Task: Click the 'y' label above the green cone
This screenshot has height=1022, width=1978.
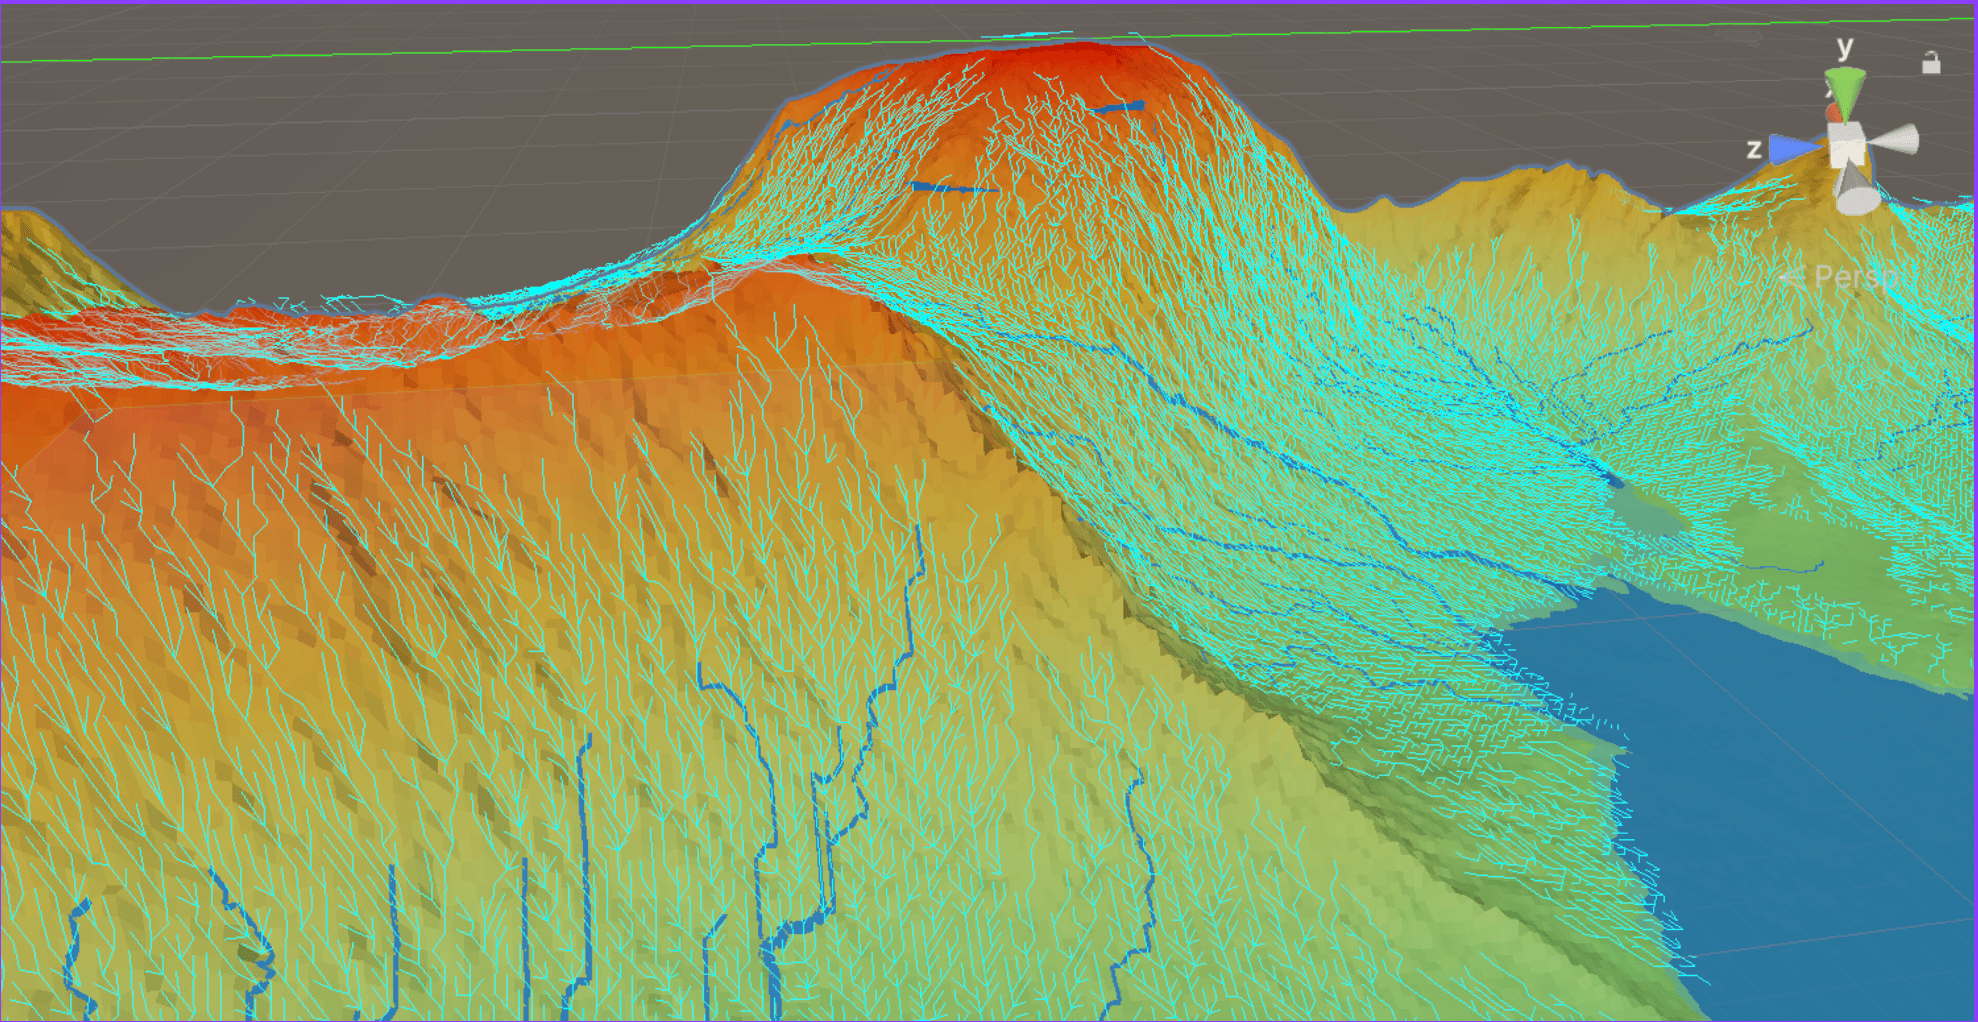Action: [1844, 46]
